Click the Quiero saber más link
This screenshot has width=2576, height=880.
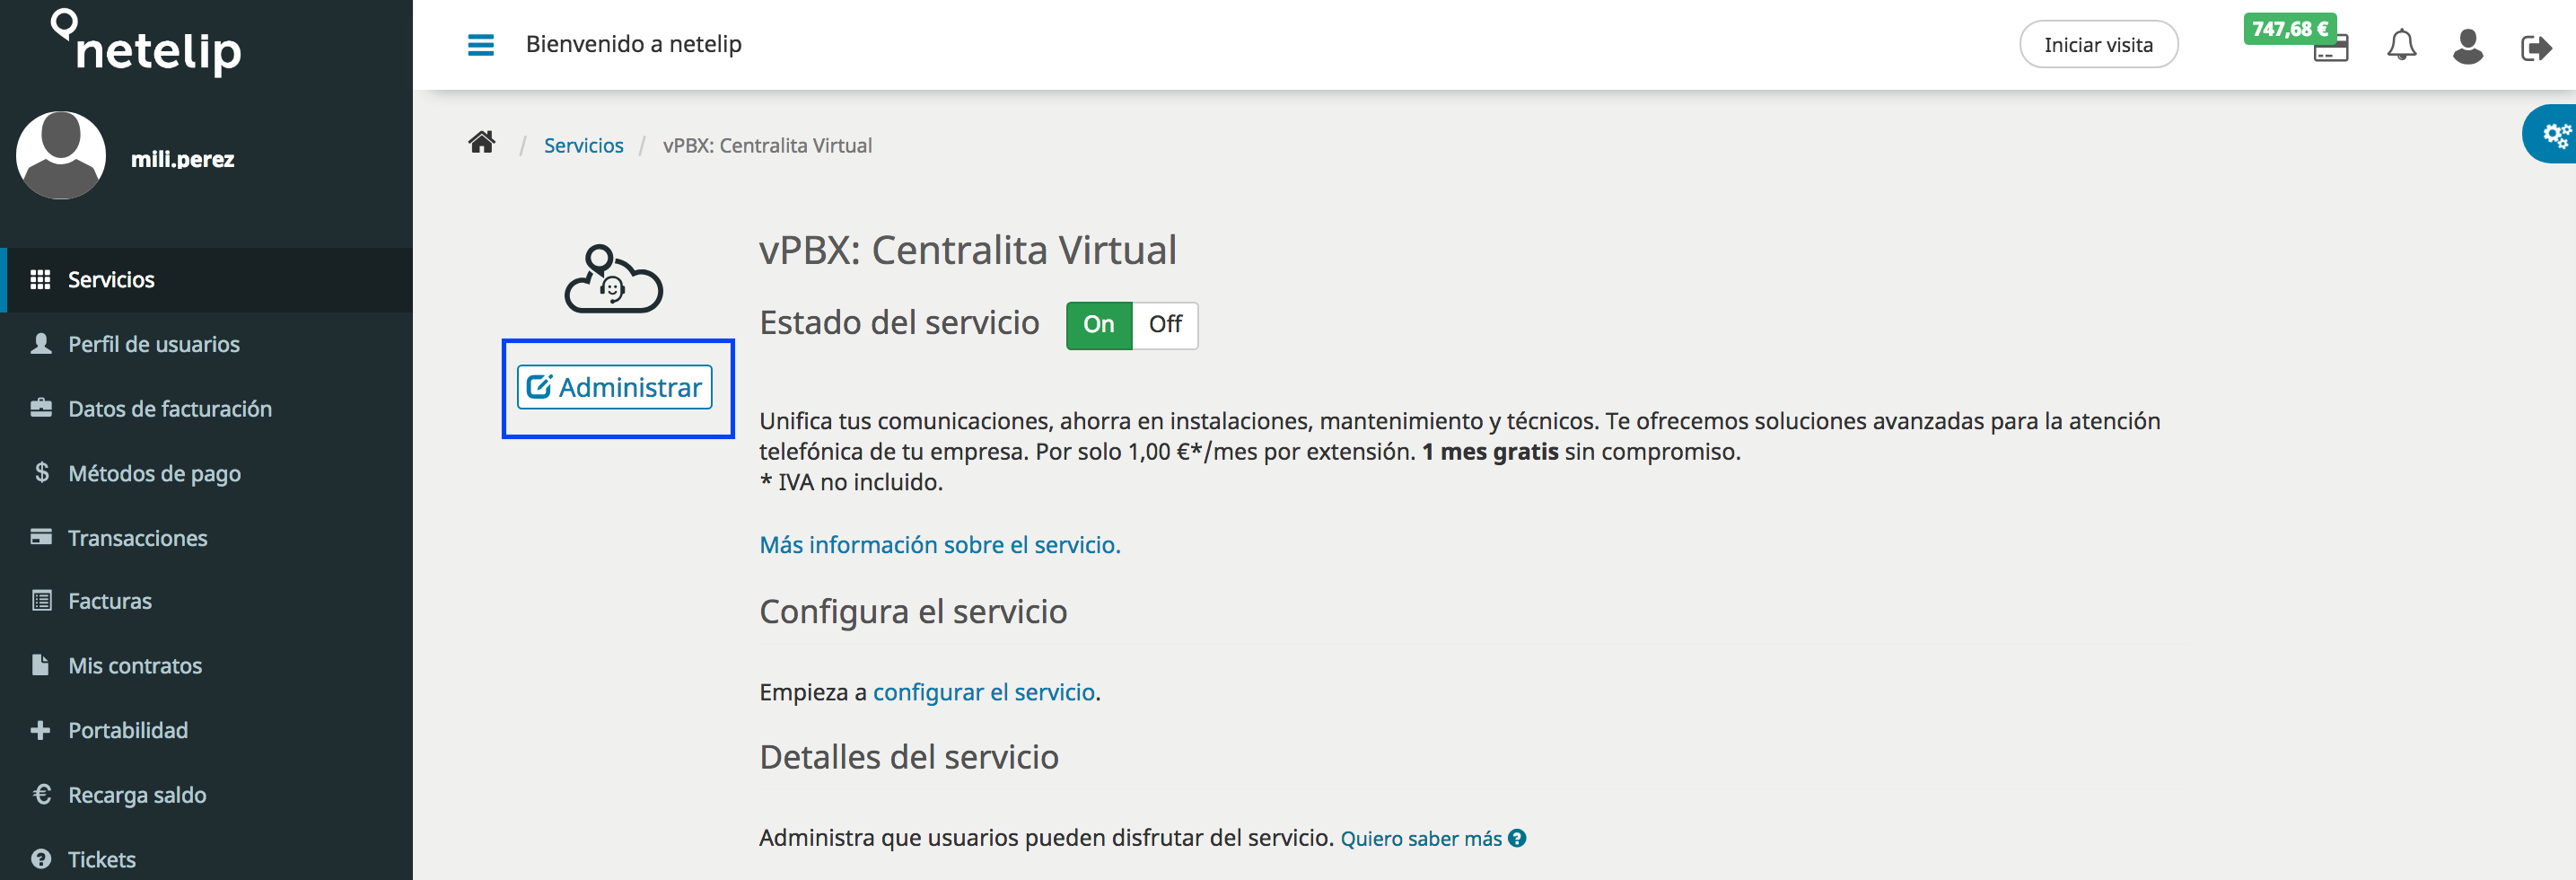[1421, 838]
